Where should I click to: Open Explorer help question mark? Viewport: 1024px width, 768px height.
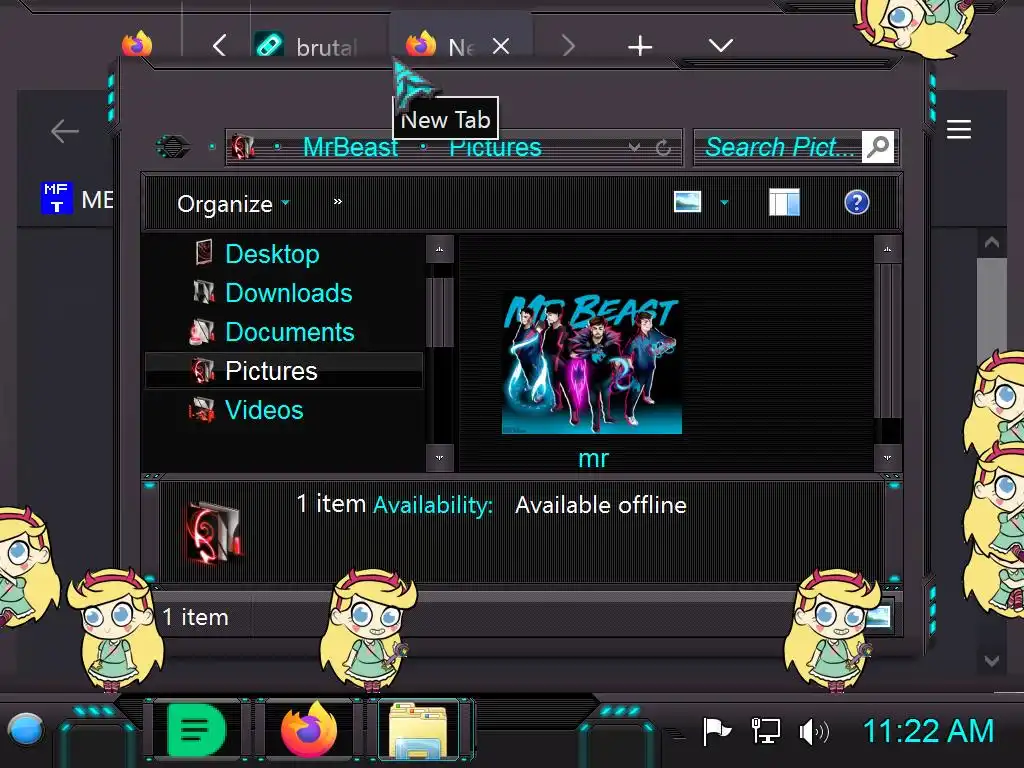pyautogui.click(x=856, y=202)
